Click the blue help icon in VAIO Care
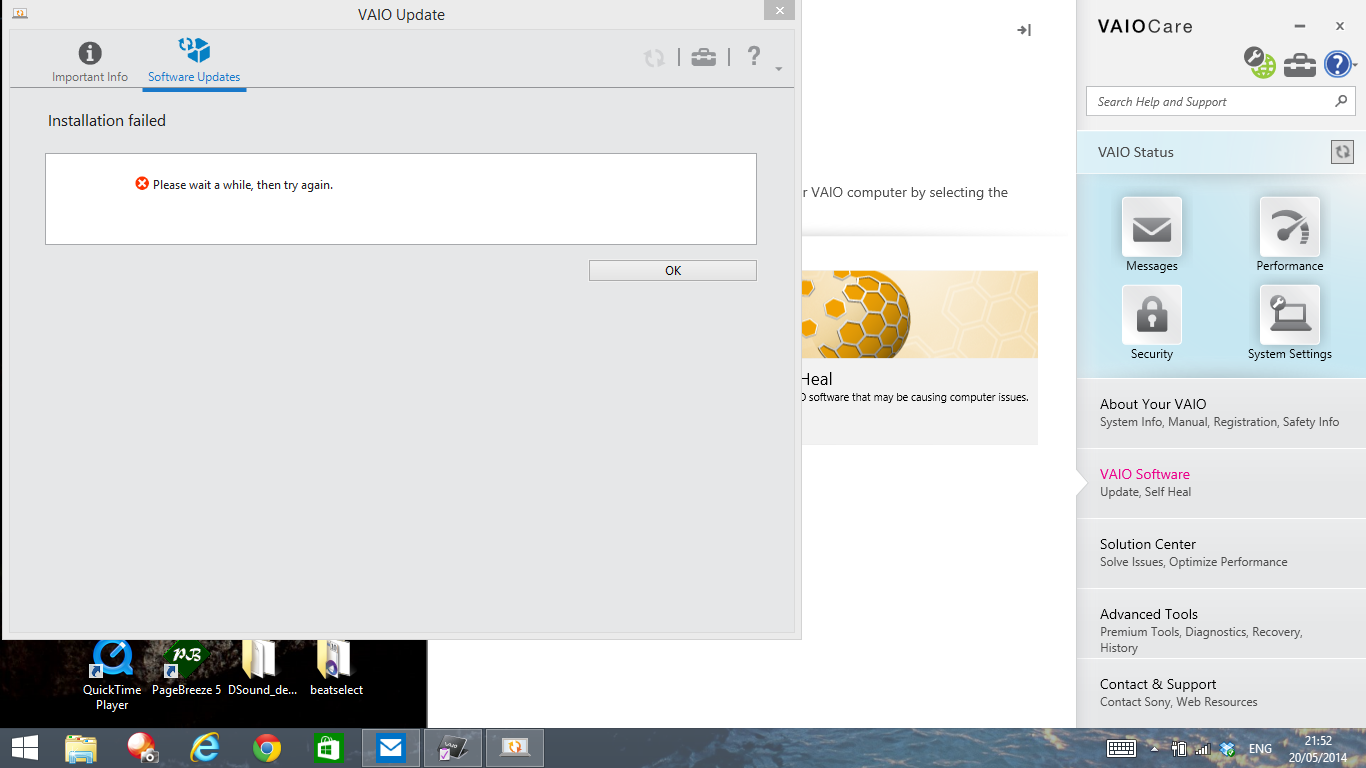Viewport: 1366px width, 768px height. tap(1338, 64)
